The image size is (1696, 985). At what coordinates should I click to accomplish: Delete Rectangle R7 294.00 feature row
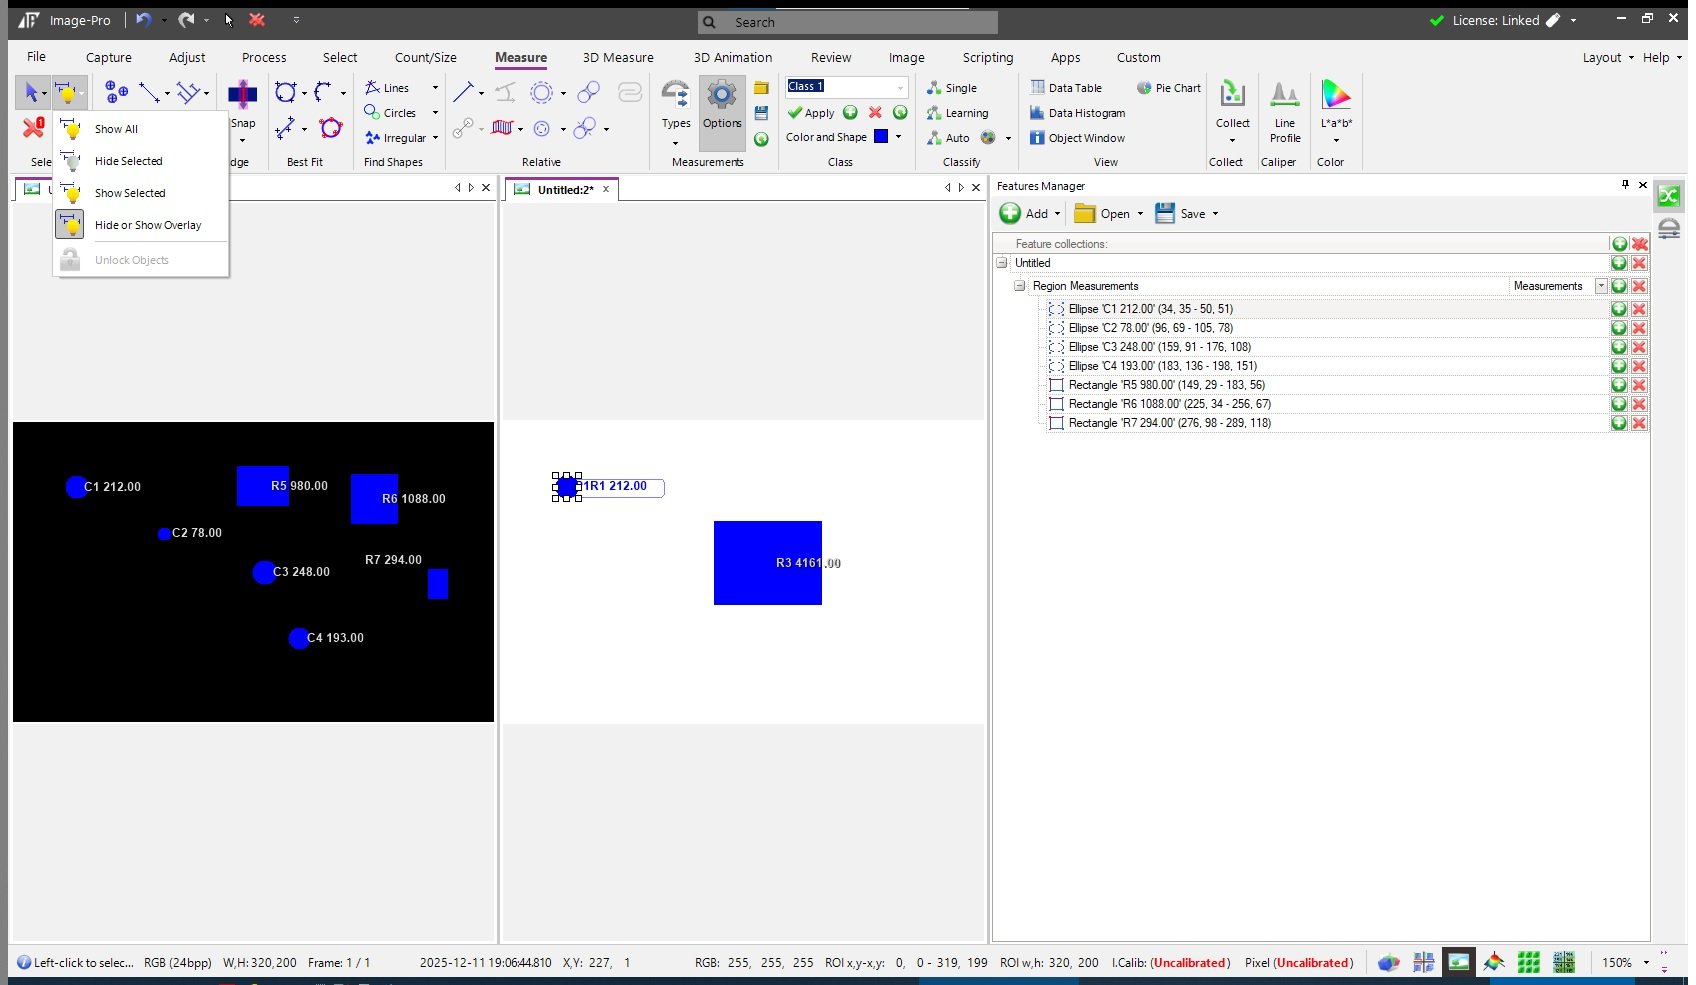(x=1639, y=423)
